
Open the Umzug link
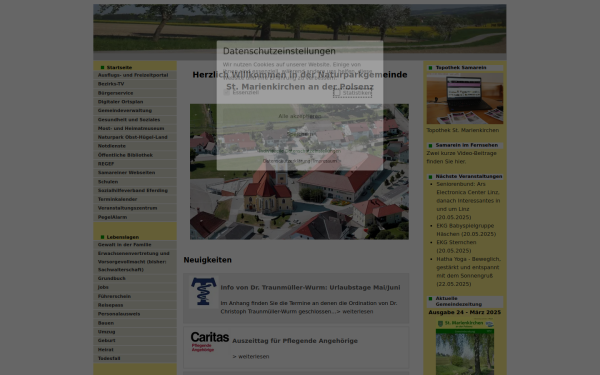click(135, 332)
